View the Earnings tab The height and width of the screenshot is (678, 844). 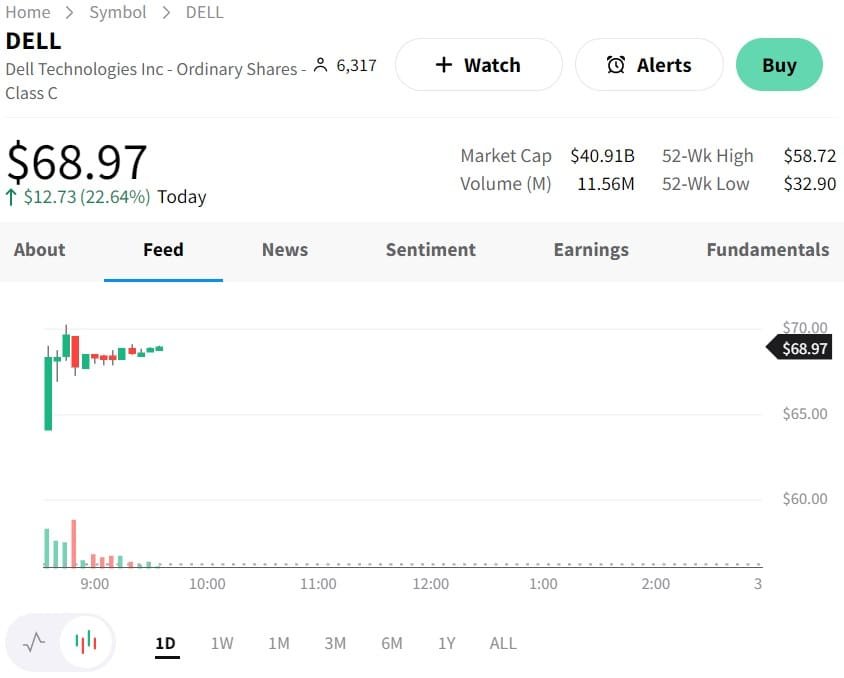[591, 250]
